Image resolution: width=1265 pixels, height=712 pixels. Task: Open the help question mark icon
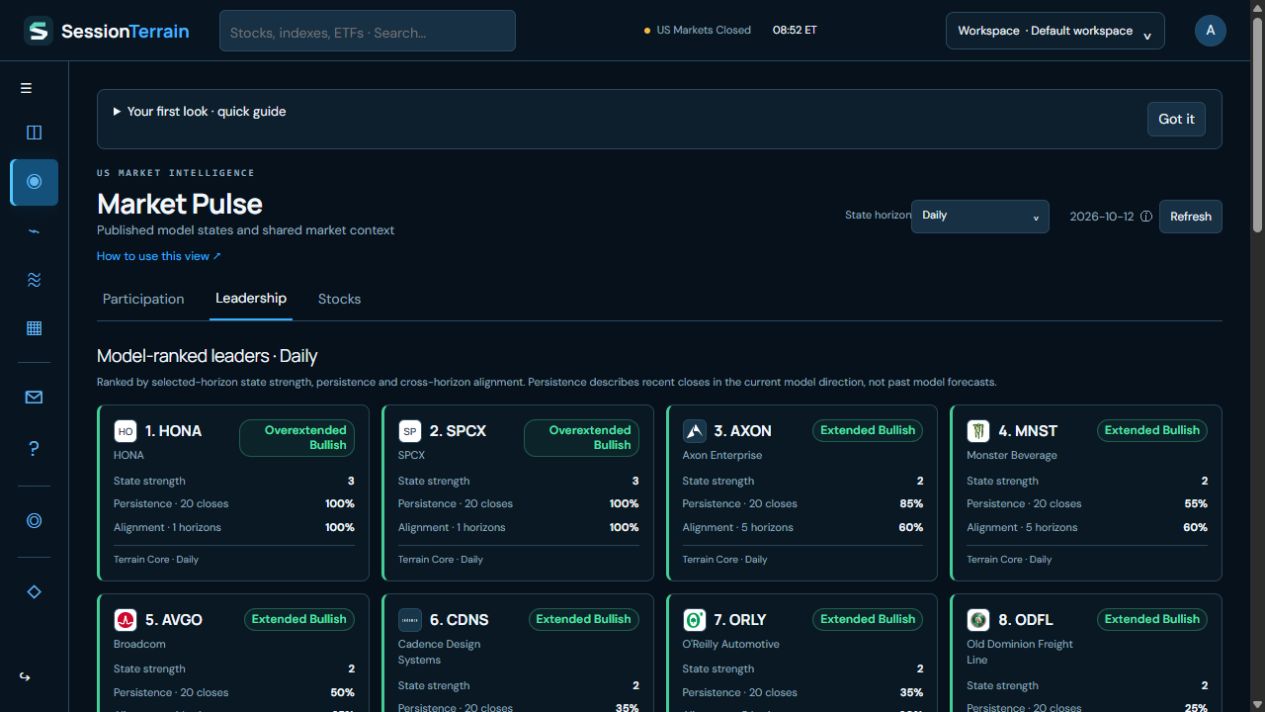click(34, 448)
